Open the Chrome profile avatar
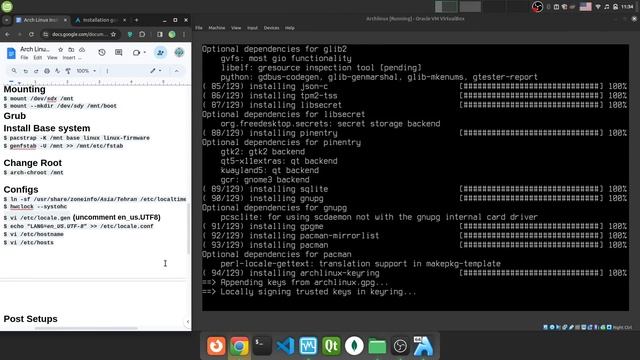The height and width of the screenshot is (360, 640). coord(172,35)
